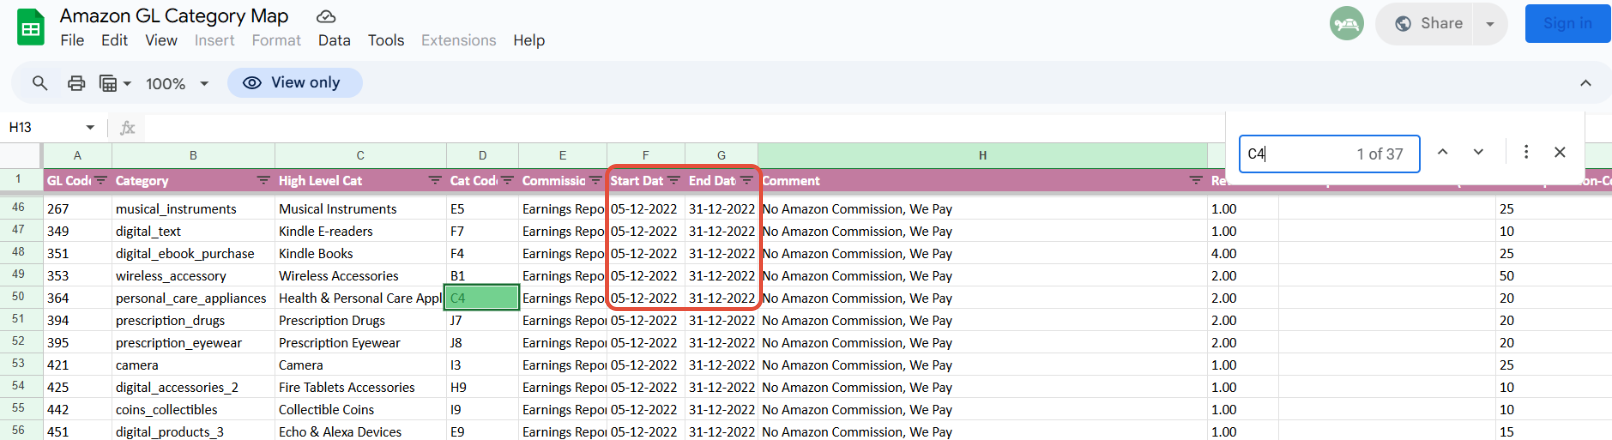
Task: Click the personal_care_appliances cell
Action: tap(193, 298)
